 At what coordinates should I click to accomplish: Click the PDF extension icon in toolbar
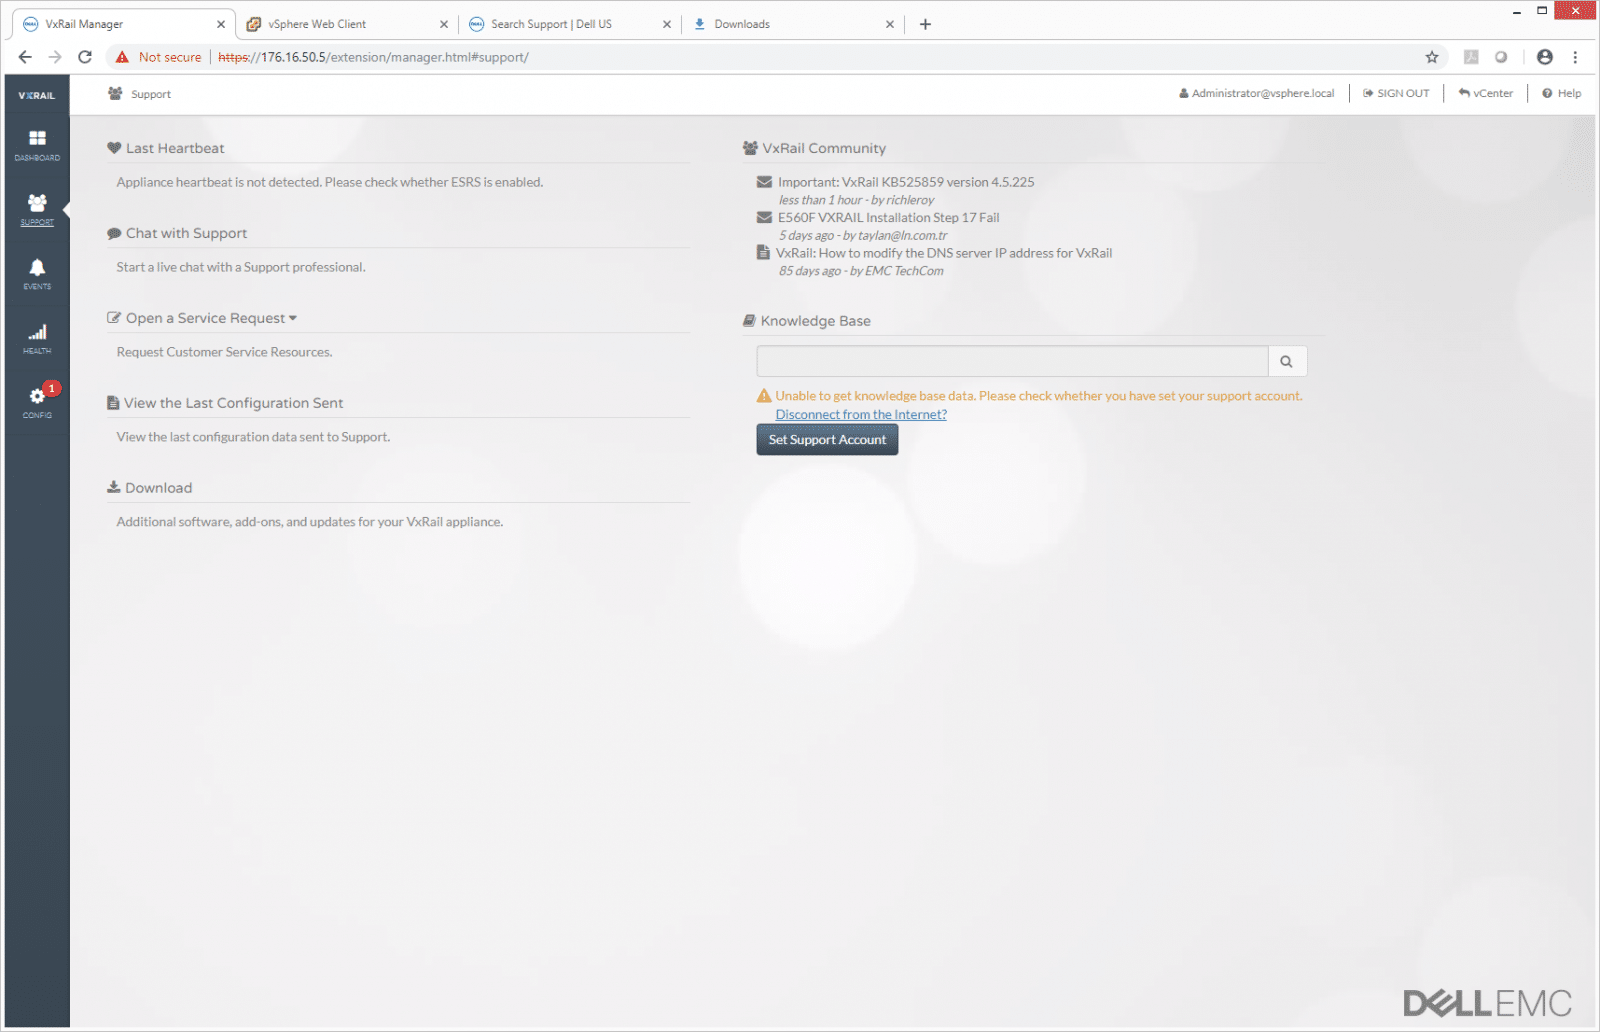[1471, 57]
